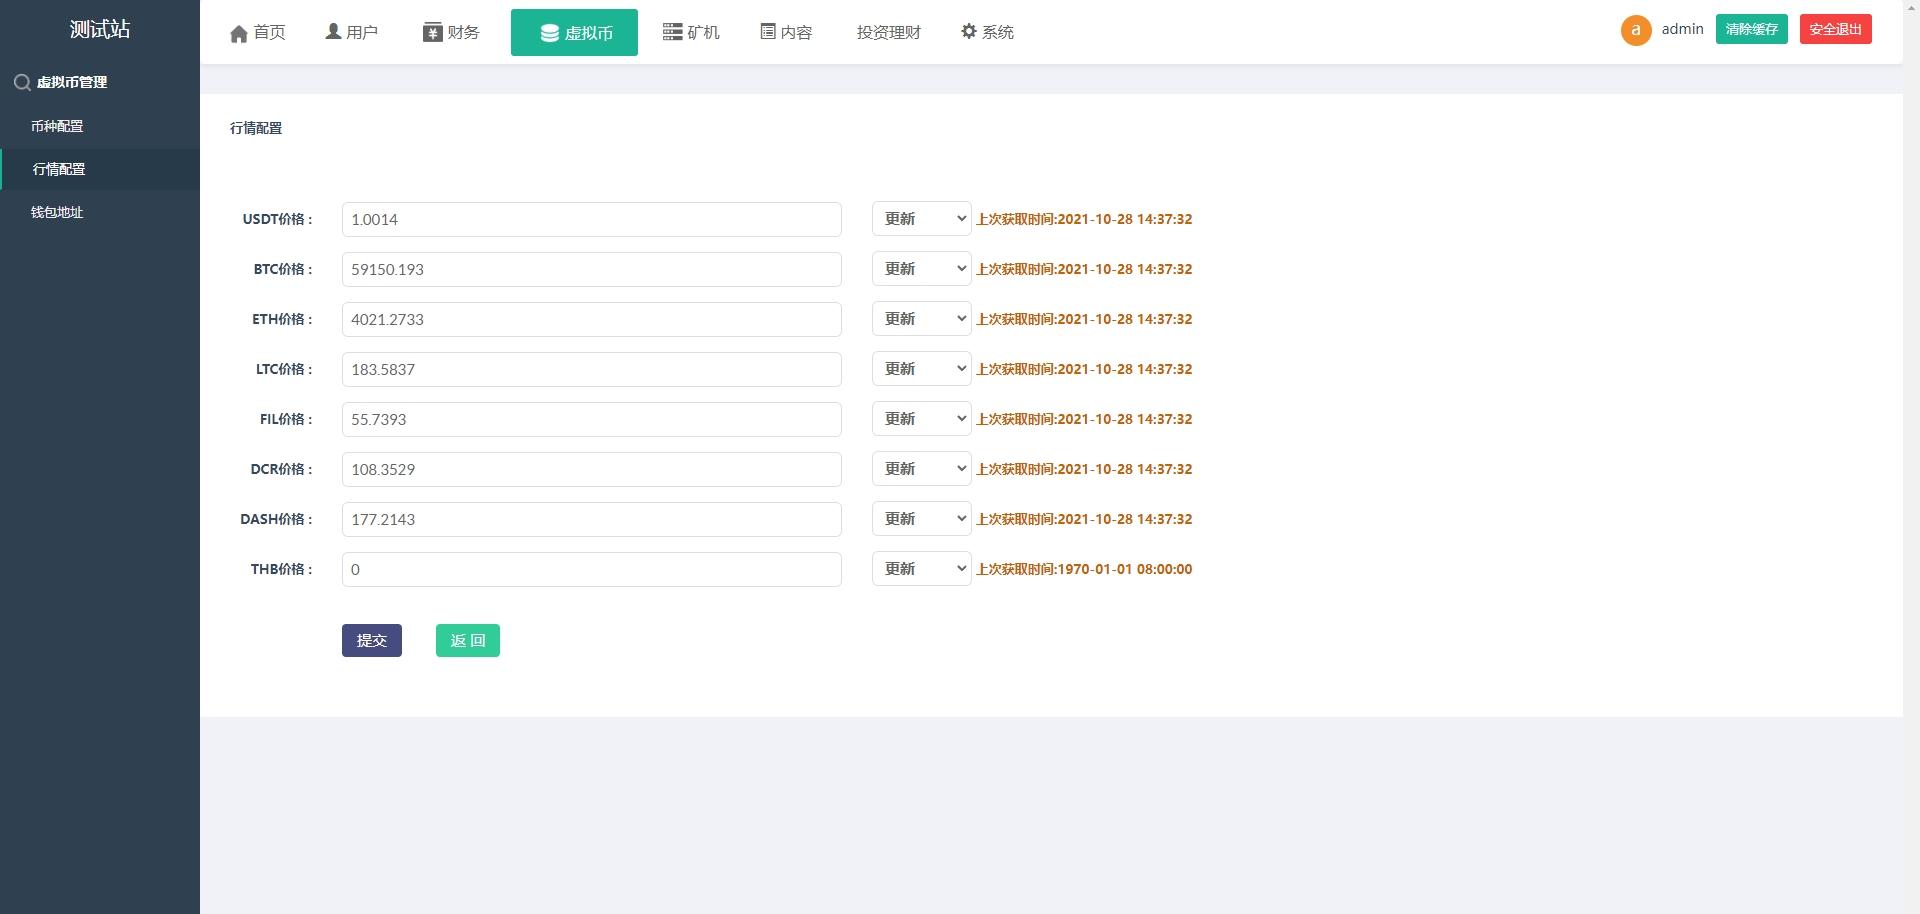The image size is (1920, 914).
Task: Open the 投资理财 menu
Action: pos(889,33)
